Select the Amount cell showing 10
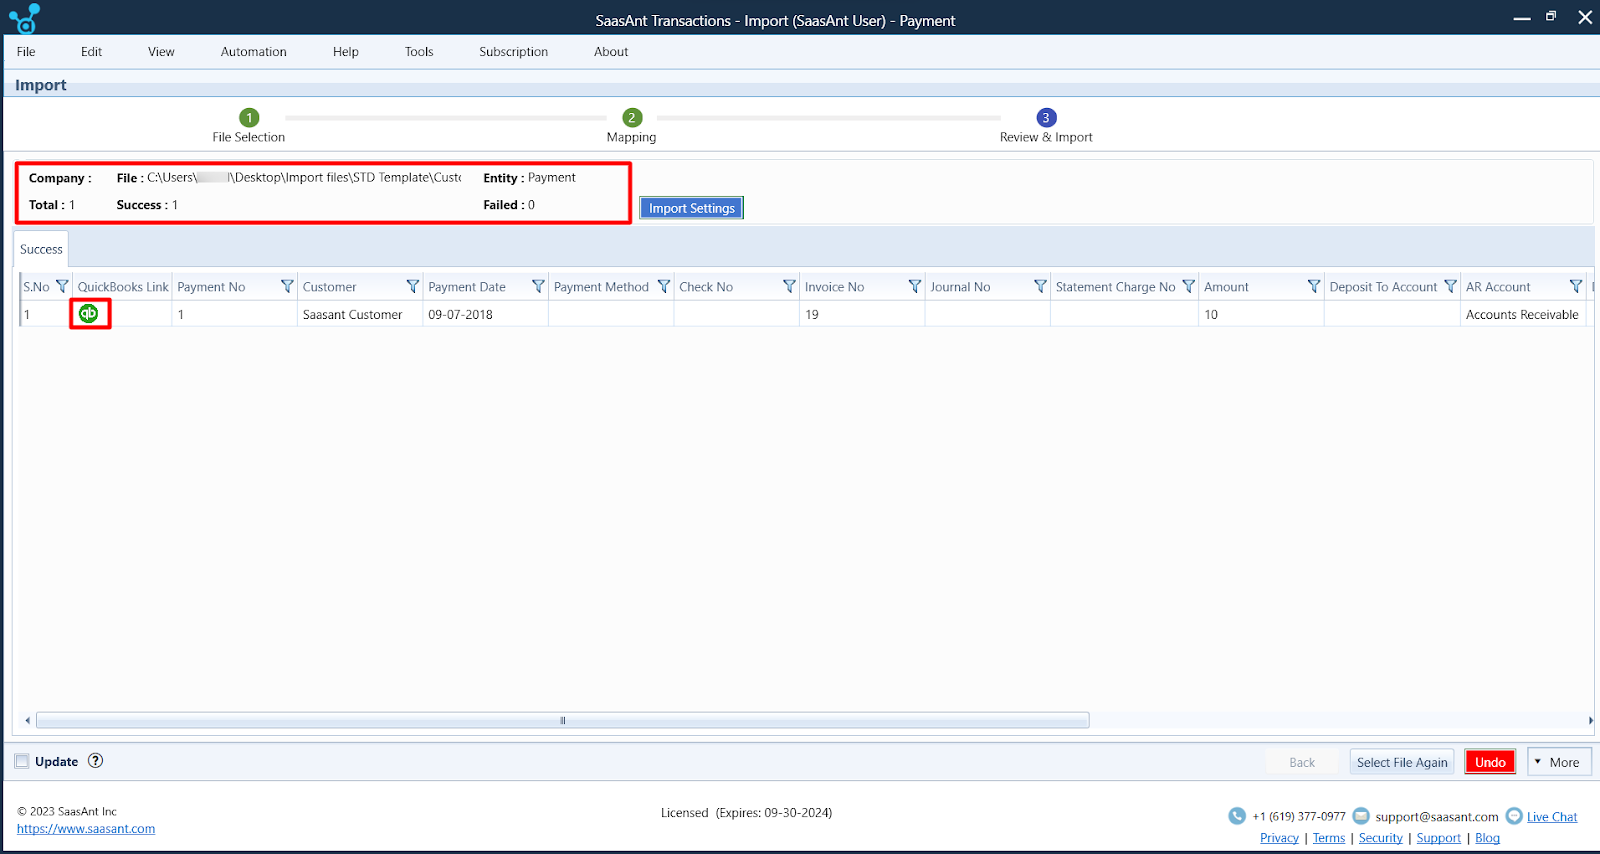1600x854 pixels. (1261, 314)
